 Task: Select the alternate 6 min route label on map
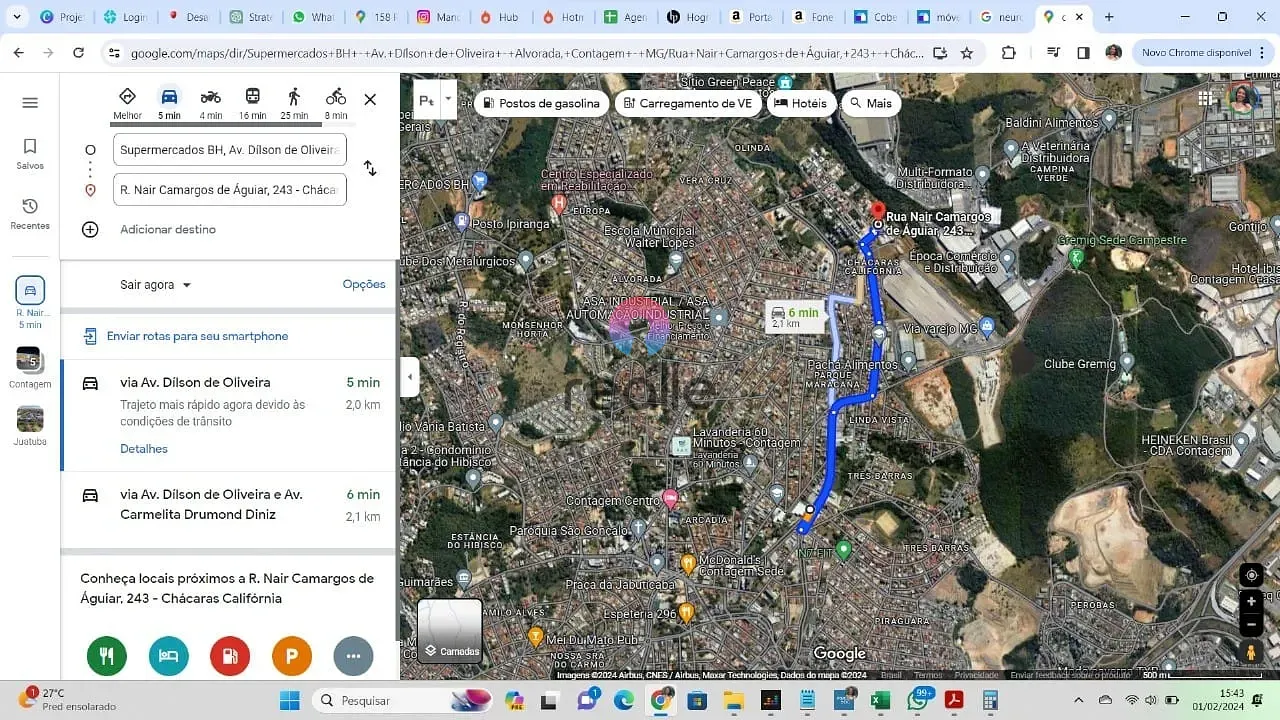[796, 317]
